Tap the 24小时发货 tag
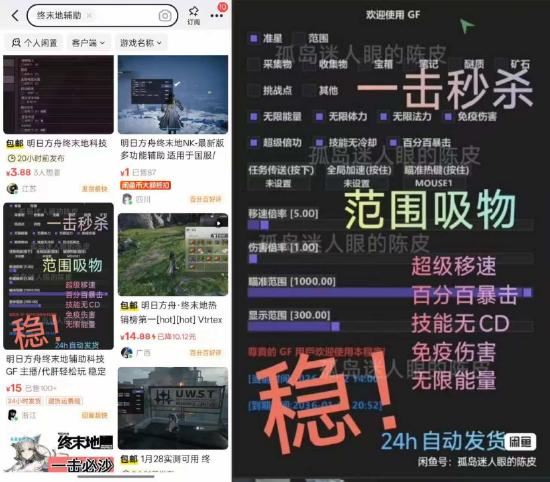 (x=24, y=401)
